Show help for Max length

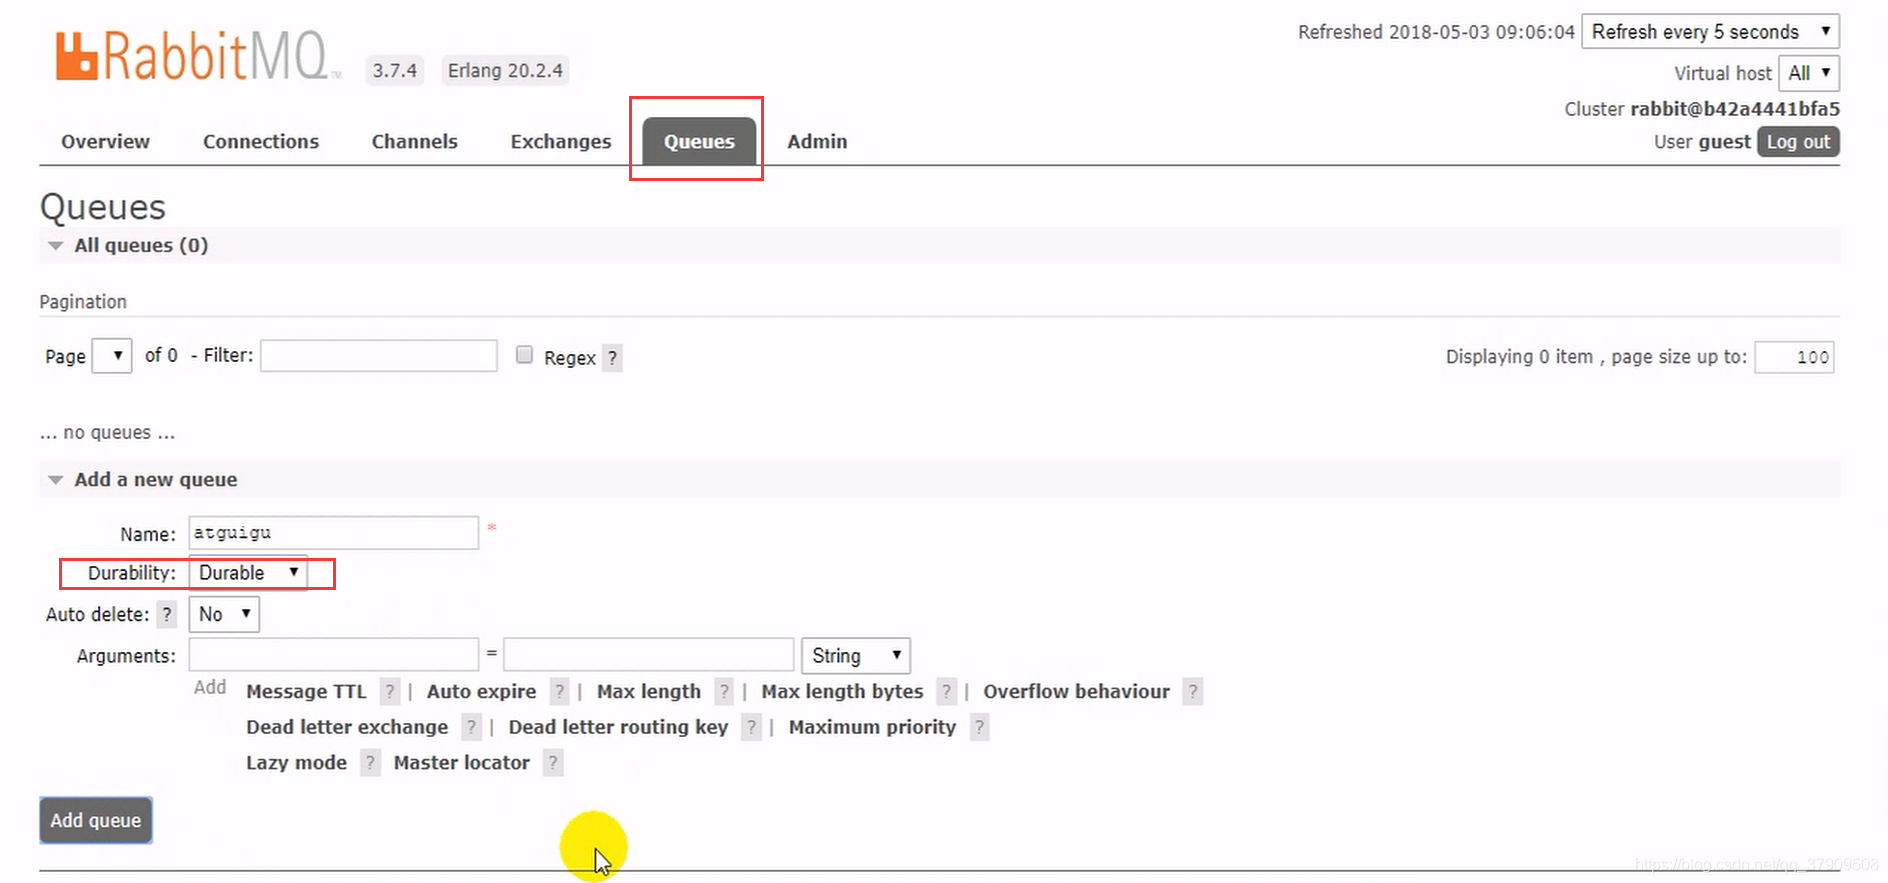click(x=724, y=692)
